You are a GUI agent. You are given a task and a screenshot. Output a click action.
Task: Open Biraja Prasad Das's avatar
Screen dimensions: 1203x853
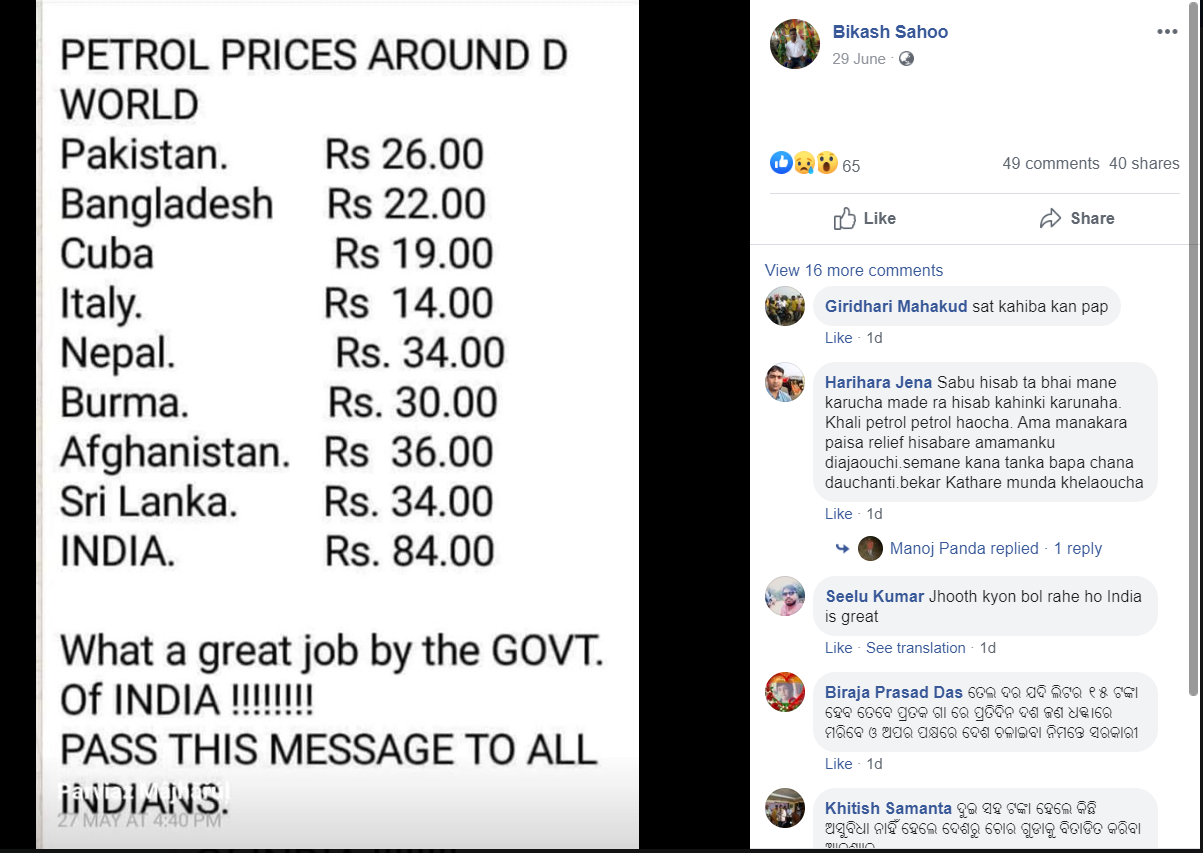tap(785, 692)
